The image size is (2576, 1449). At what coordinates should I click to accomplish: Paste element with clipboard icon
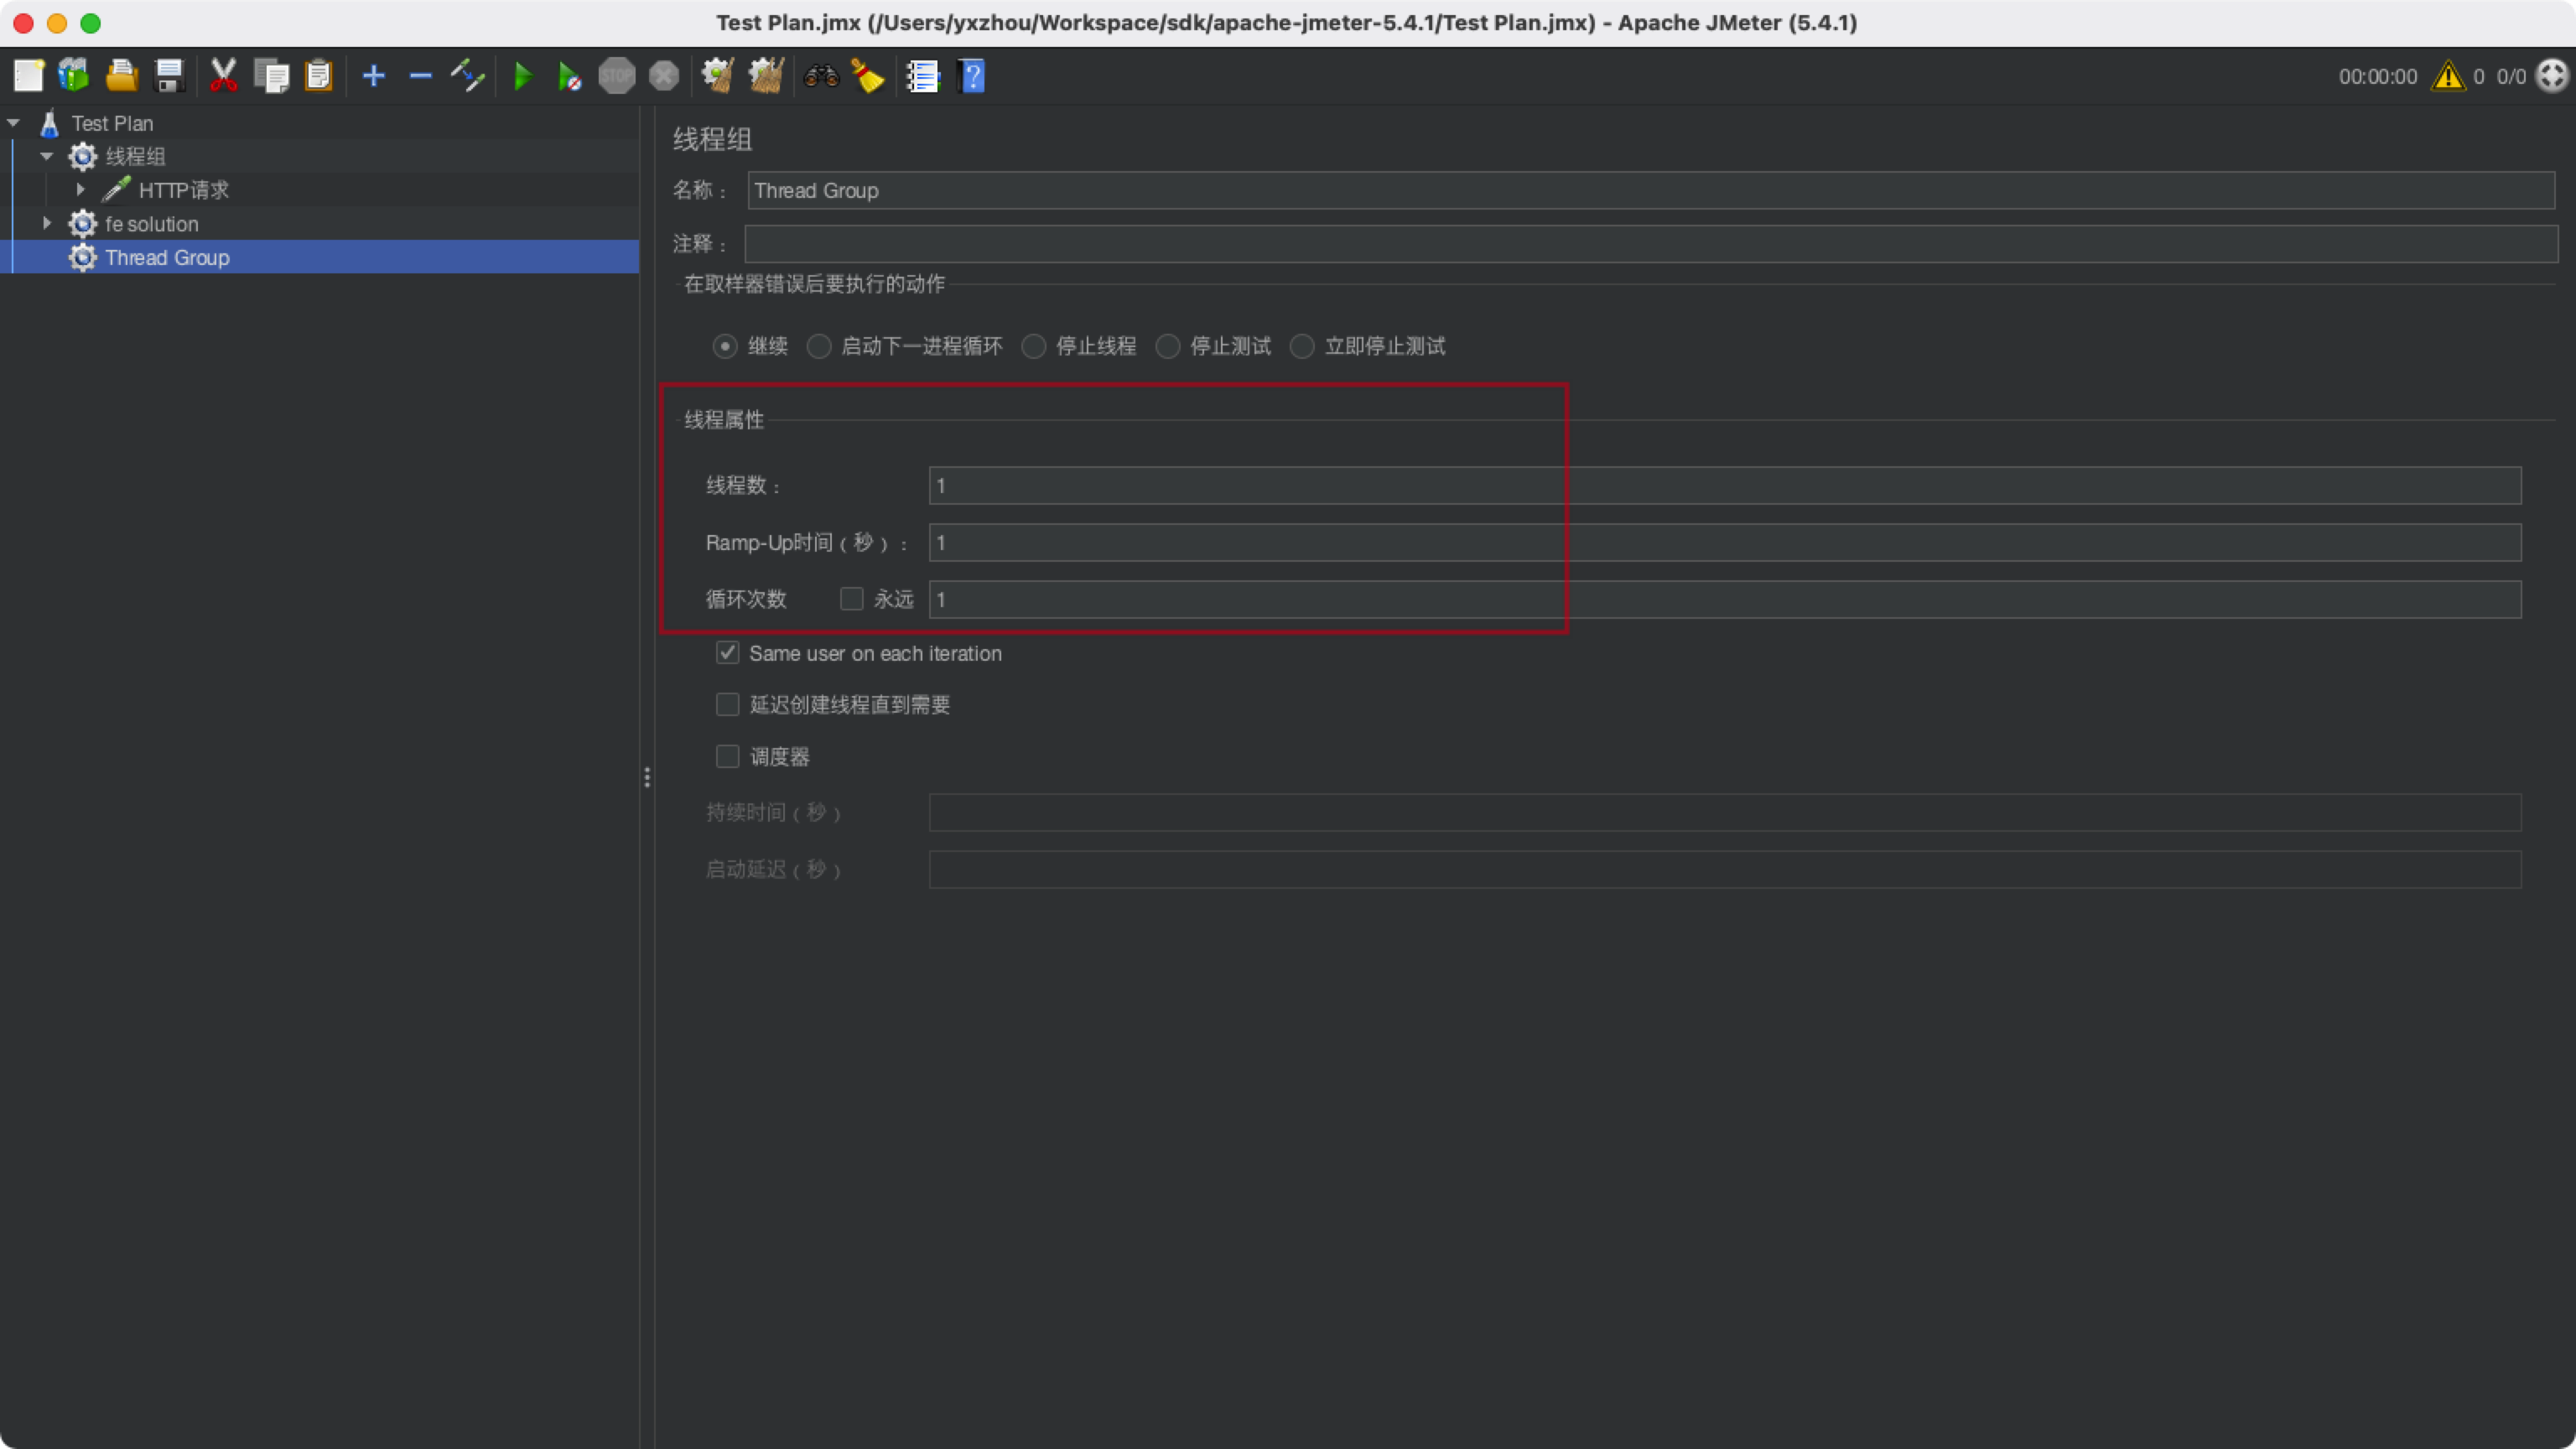(x=318, y=76)
